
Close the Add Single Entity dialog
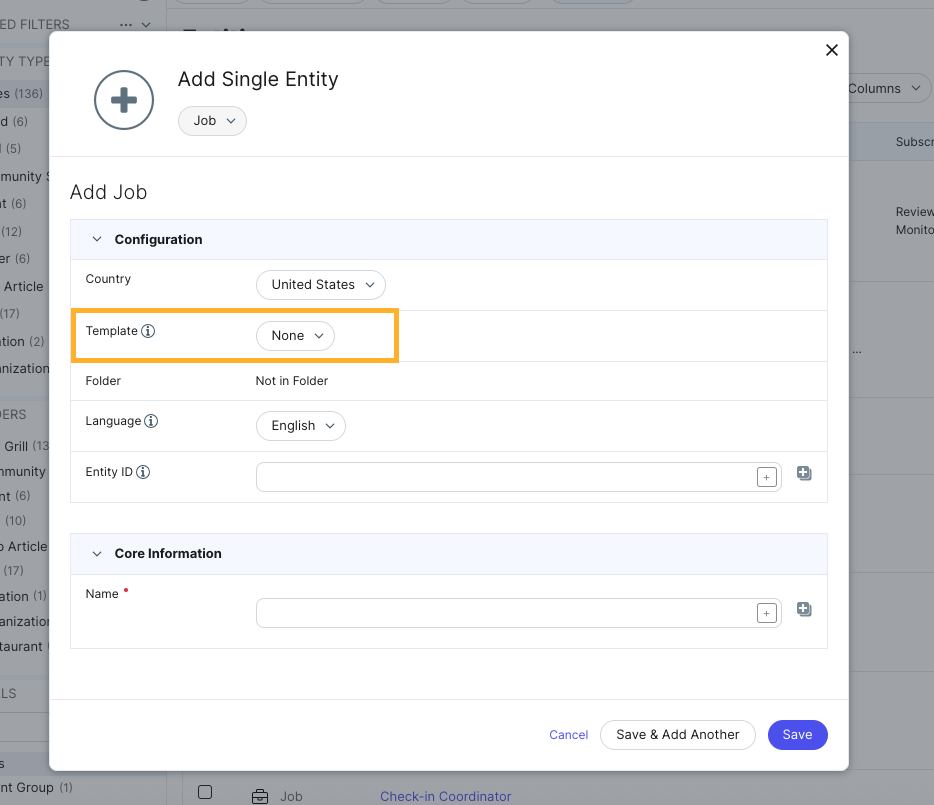pos(831,50)
